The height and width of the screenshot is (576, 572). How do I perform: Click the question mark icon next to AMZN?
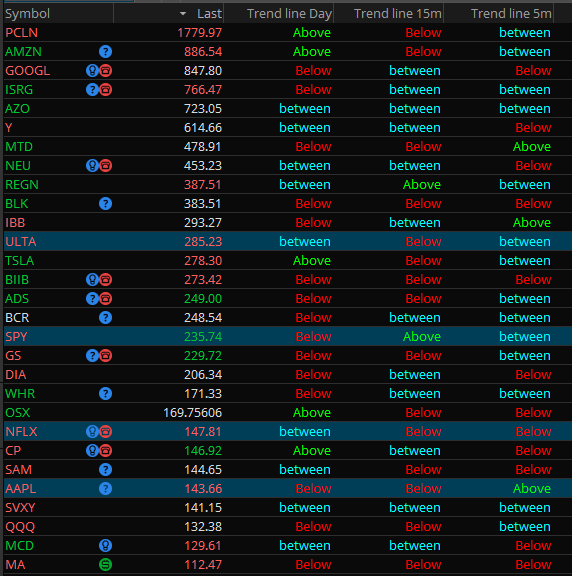[105, 51]
